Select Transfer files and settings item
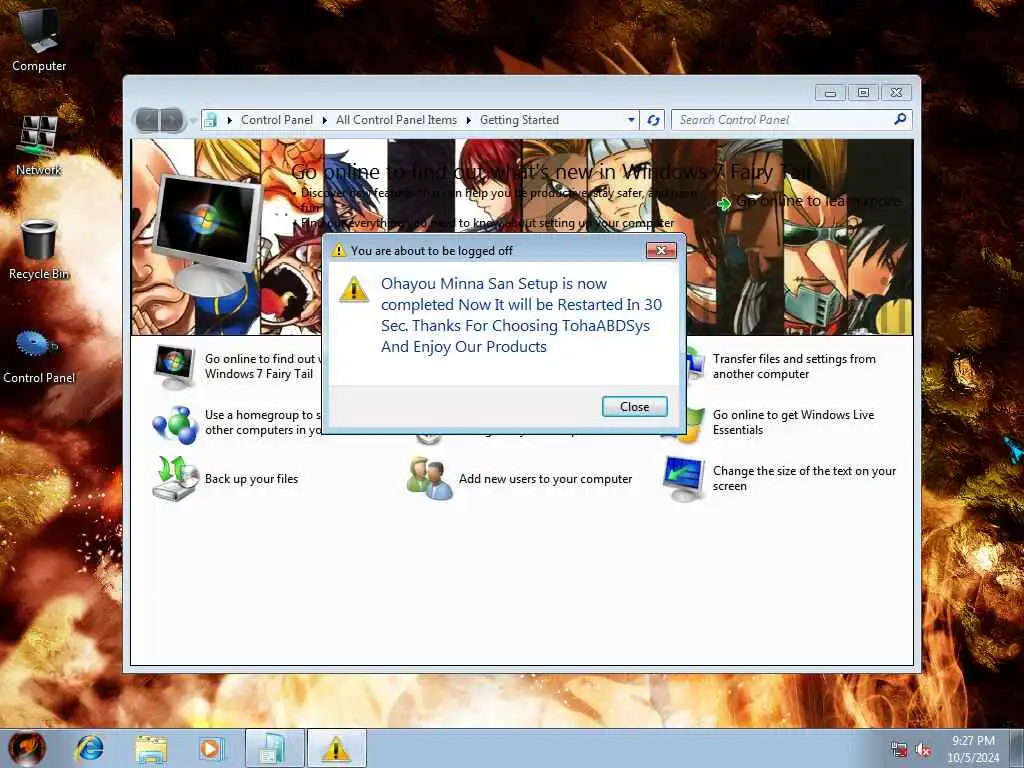Viewport: 1024px width, 768px height. pyautogui.click(x=794, y=366)
